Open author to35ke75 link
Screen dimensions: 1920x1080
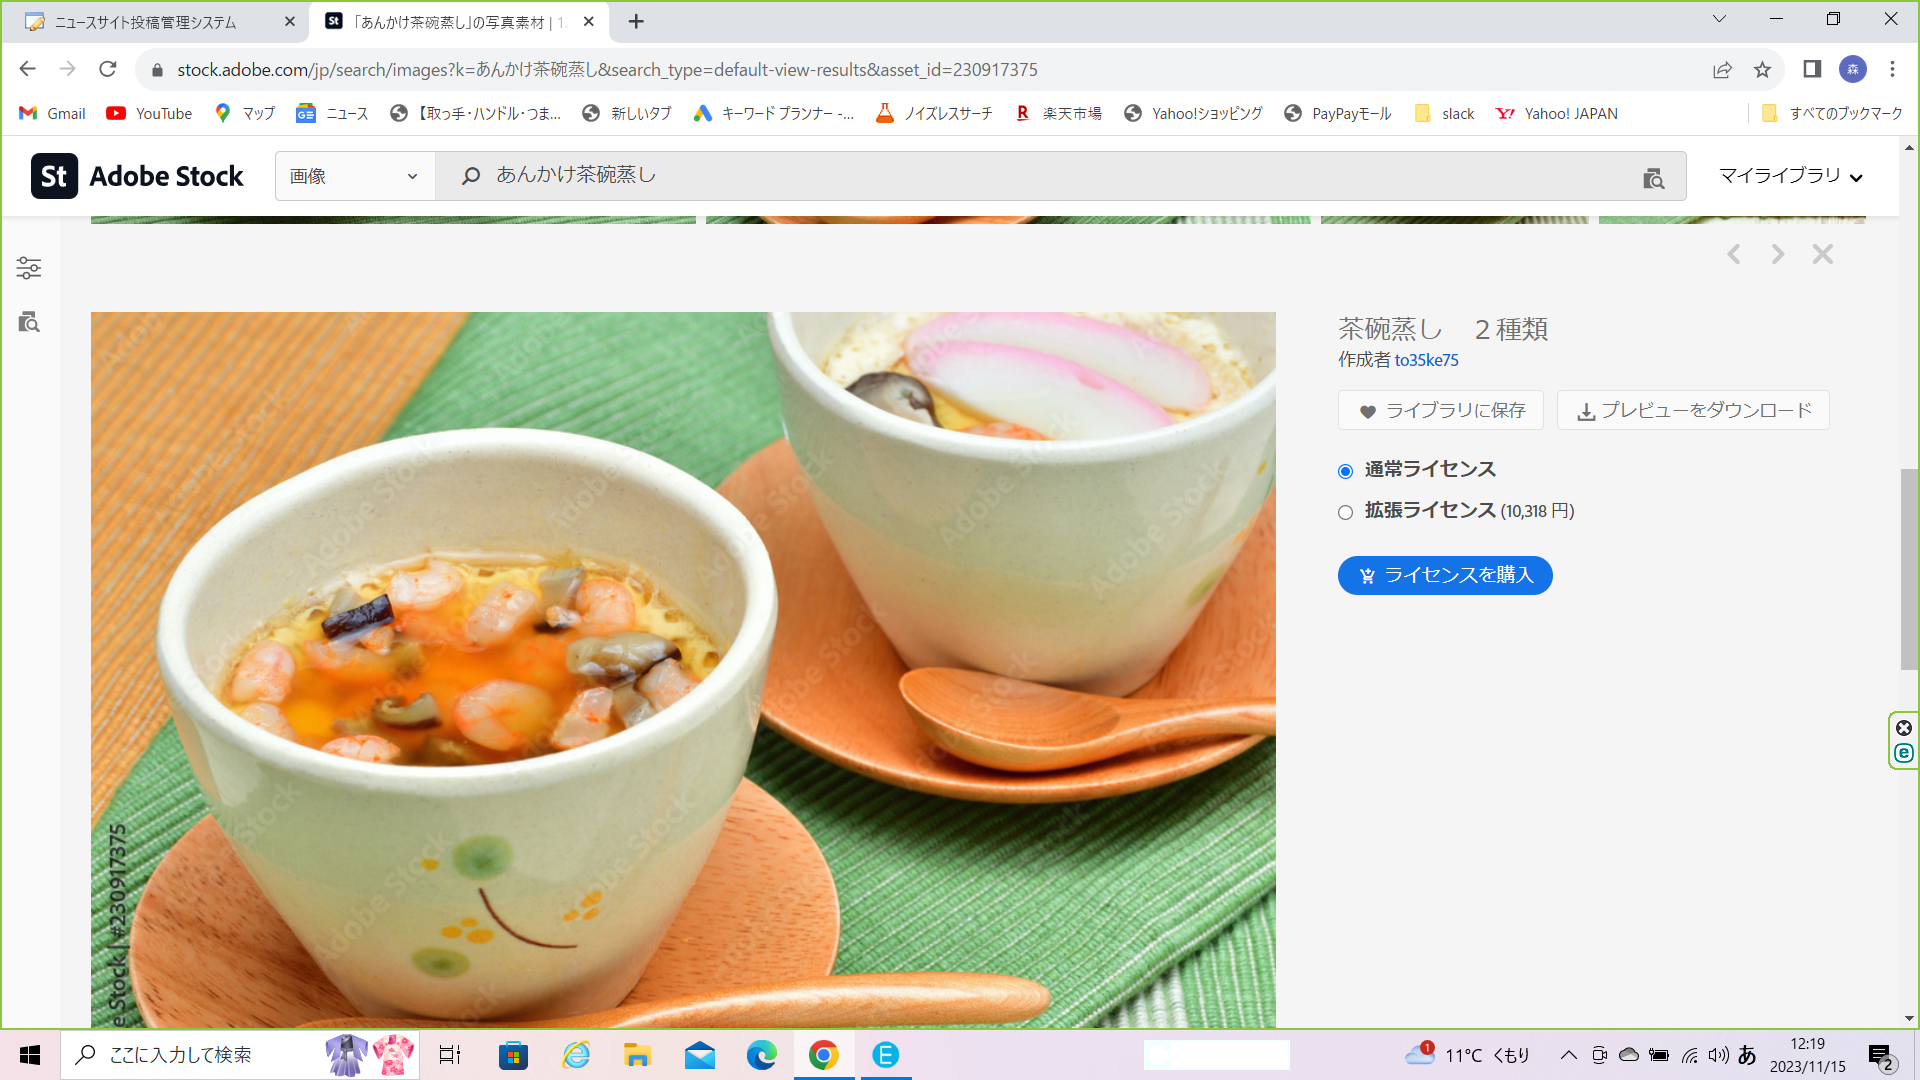[1426, 360]
